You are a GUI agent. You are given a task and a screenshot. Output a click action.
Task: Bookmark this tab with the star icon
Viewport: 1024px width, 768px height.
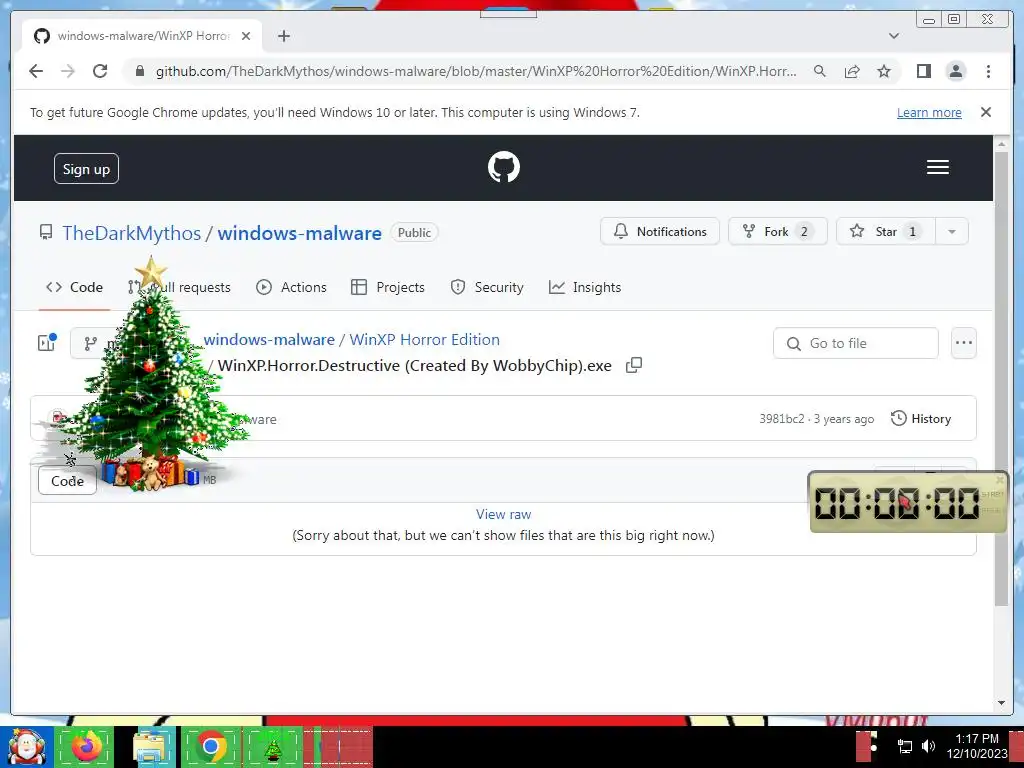pos(884,71)
